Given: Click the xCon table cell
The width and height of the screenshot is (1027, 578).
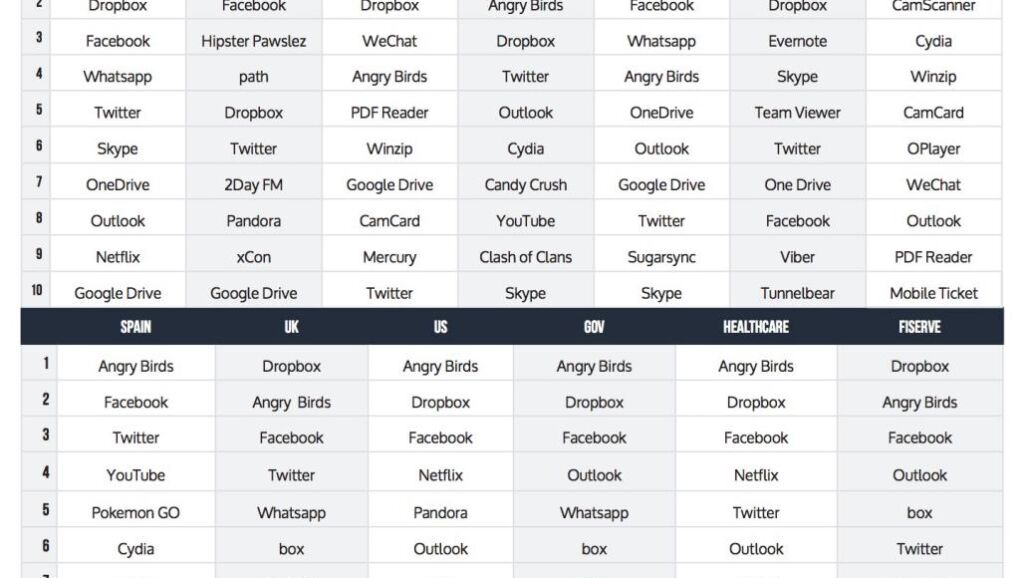Looking at the screenshot, I should 254,257.
